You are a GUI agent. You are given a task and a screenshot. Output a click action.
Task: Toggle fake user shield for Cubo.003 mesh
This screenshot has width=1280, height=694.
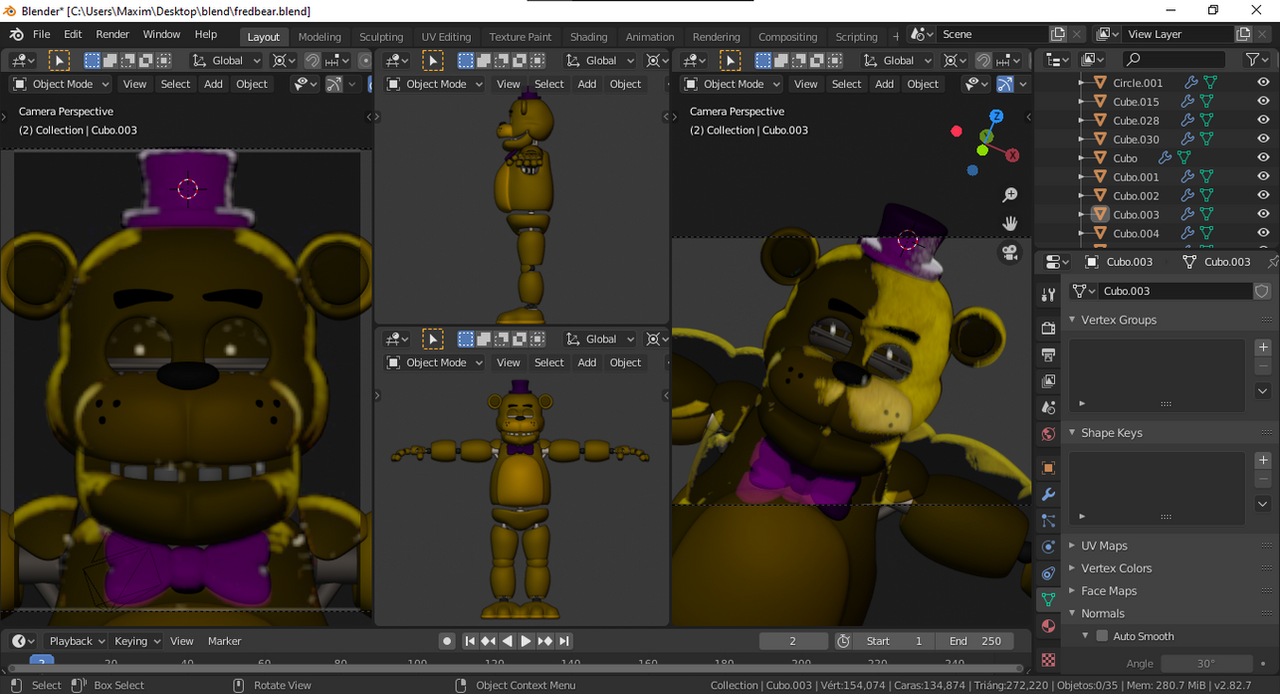pos(1262,291)
